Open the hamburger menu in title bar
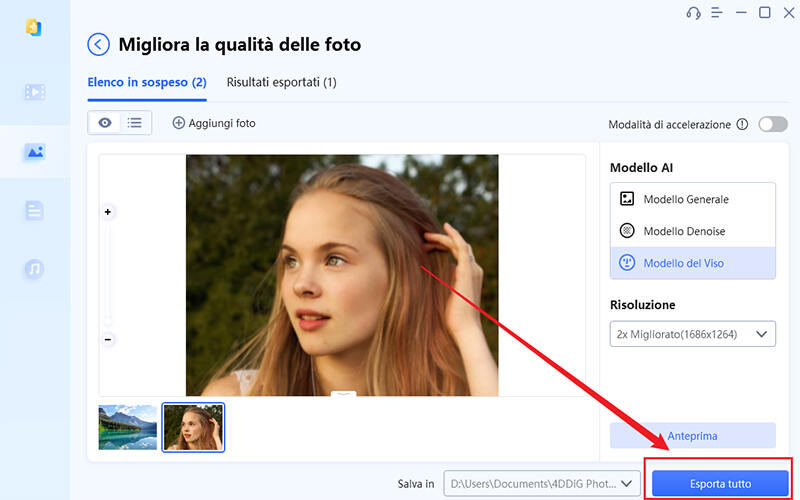The image size is (800, 500). 717,13
